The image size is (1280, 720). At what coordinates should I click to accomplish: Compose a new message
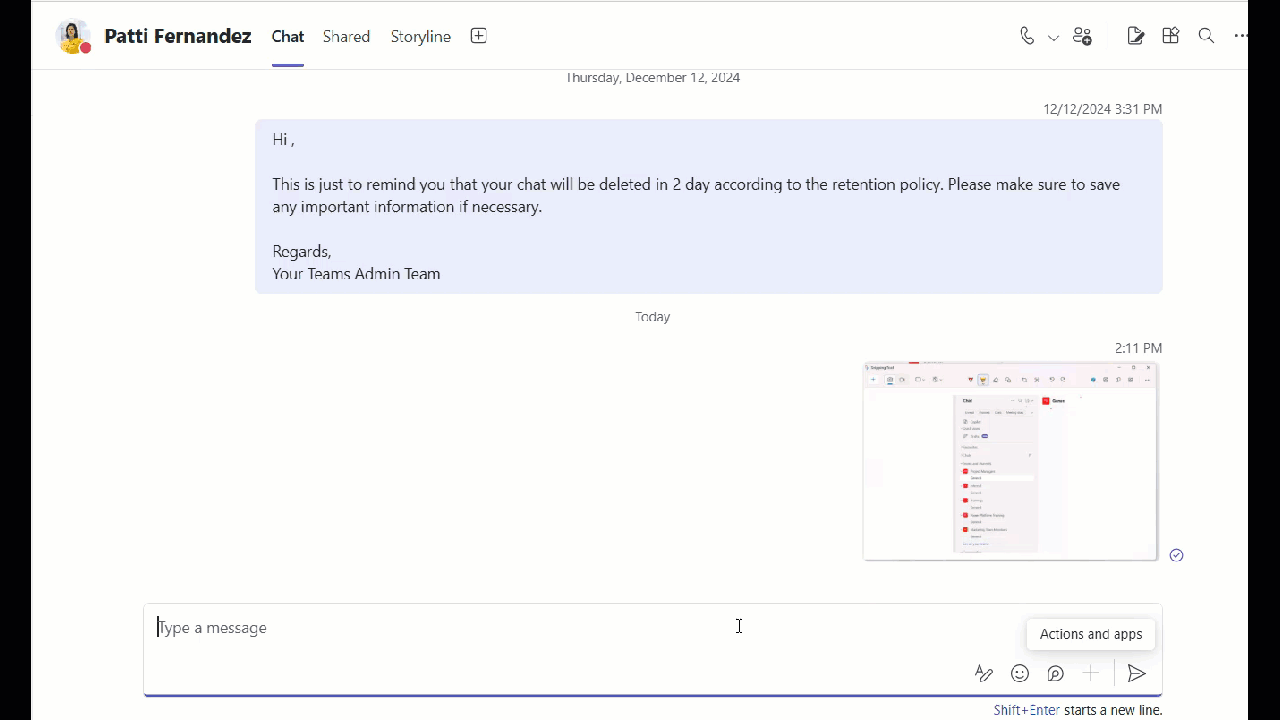(x=1136, y=36)
